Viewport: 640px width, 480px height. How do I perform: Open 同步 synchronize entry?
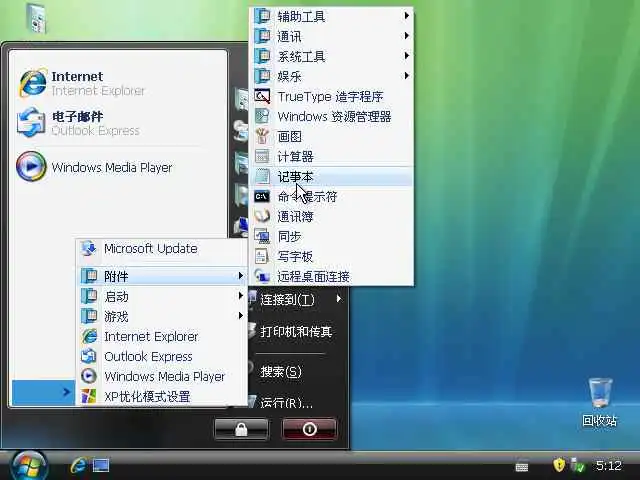[x=331, y=237]
